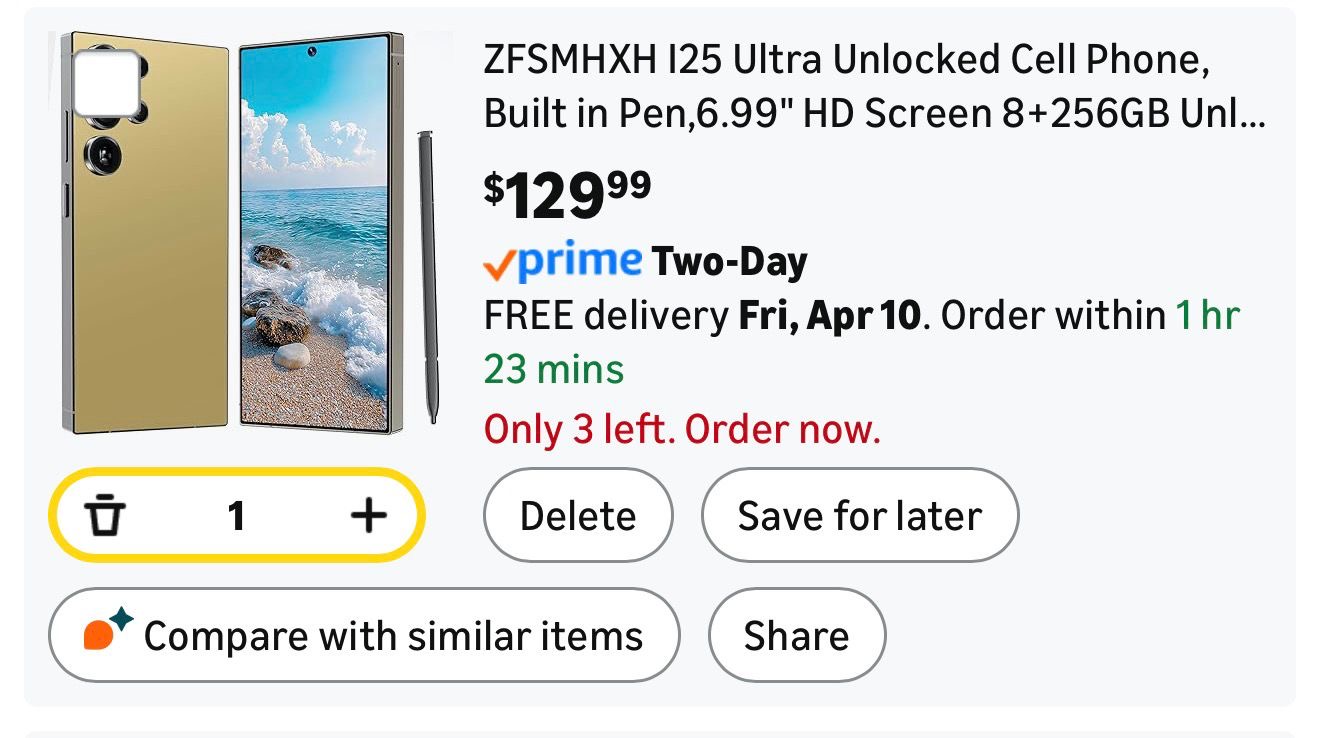The image size is (1320, 738).
Task: Increase quantity with the plus icon
Action: (368, 516)
